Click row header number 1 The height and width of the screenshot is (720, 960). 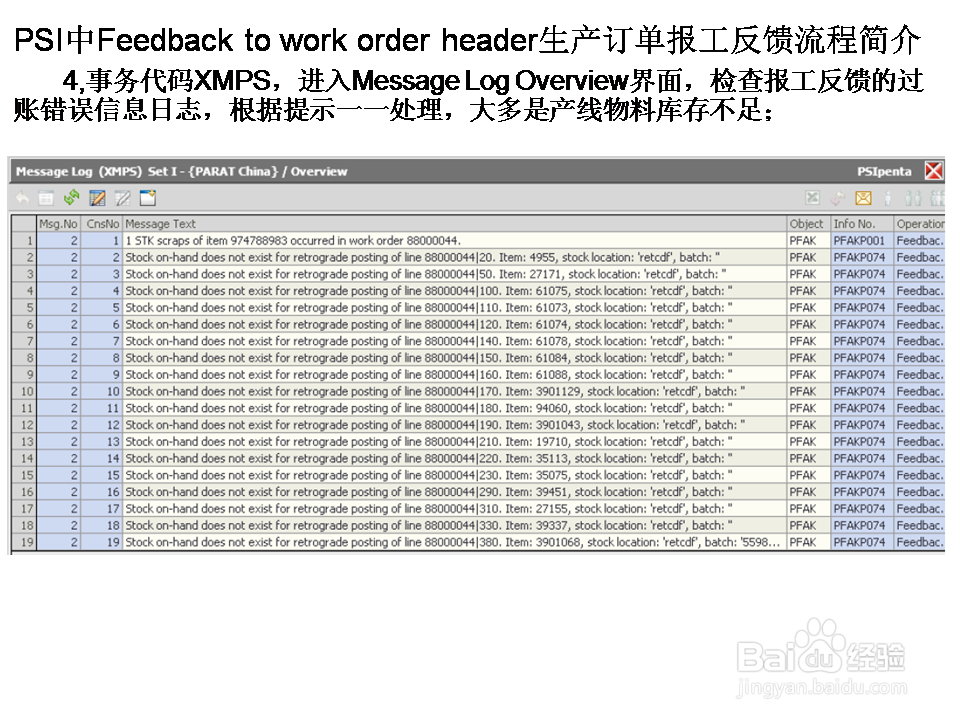click(x=24, y=241)
